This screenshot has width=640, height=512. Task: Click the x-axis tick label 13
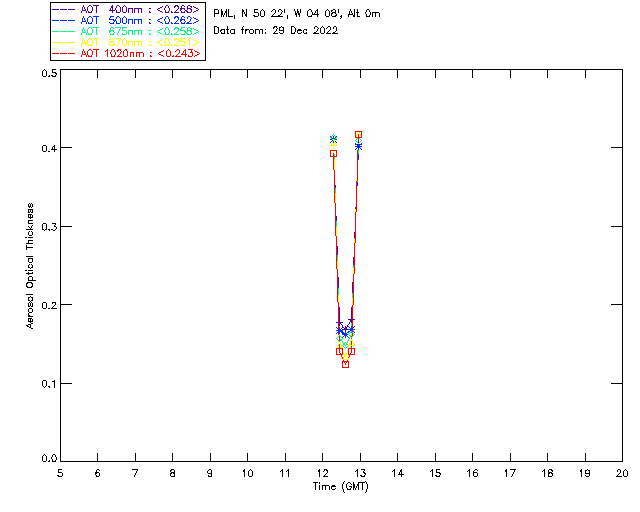click(360, 473)
